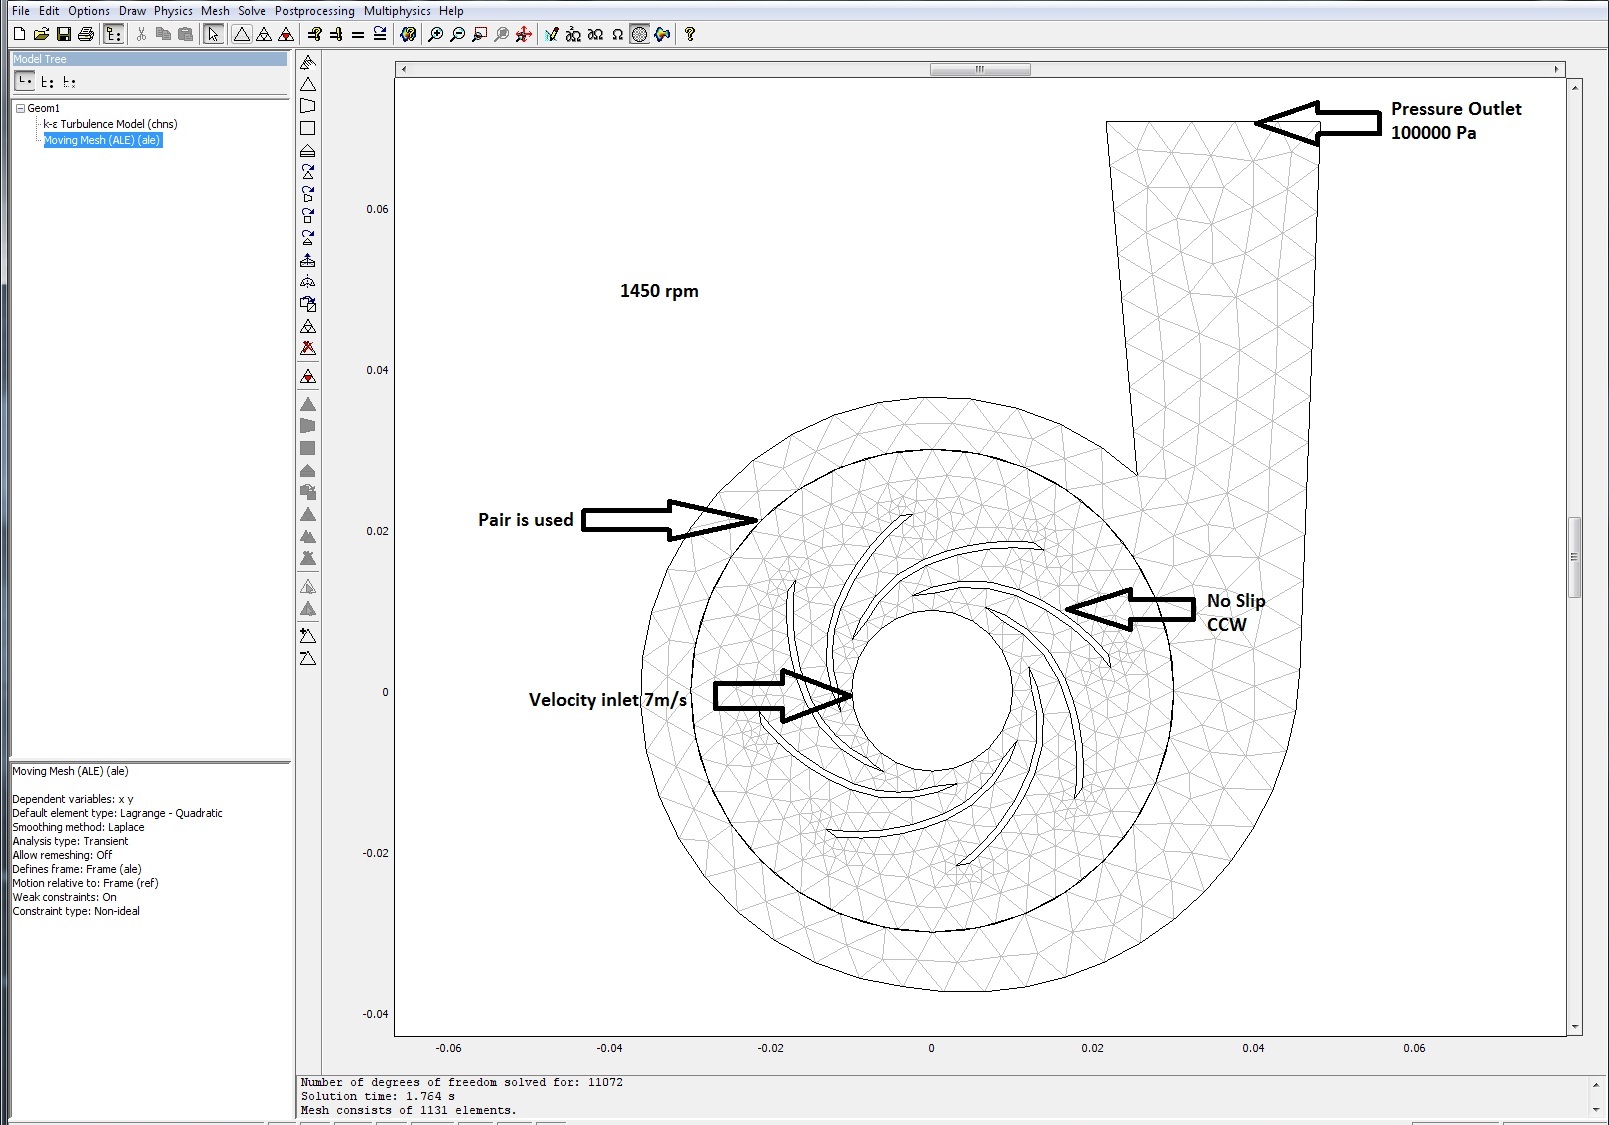Screen dimensions: 1609x1125
Task: Select the pointer arrow tool
Action: (213, 34)
